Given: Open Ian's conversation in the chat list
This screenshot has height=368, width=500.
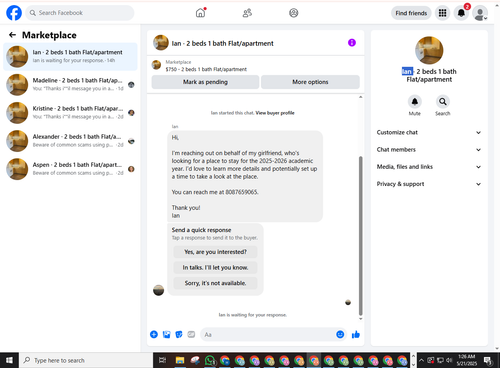Looking at the screenshot, I should (x=70, y=56).
